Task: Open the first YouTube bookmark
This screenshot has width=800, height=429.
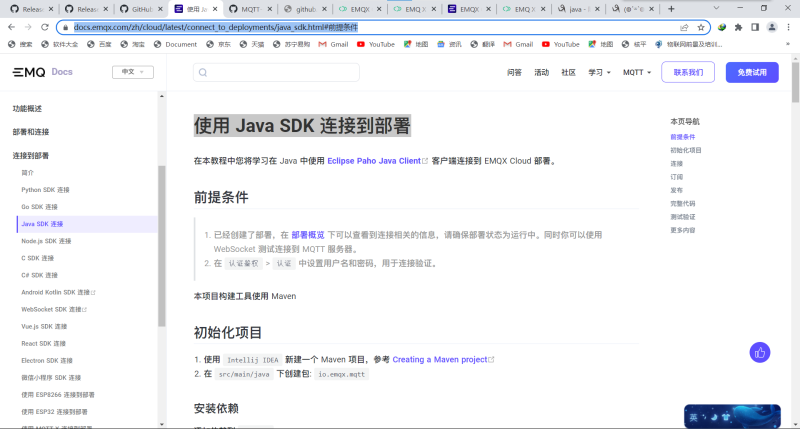Action: (x=376, y=44)
